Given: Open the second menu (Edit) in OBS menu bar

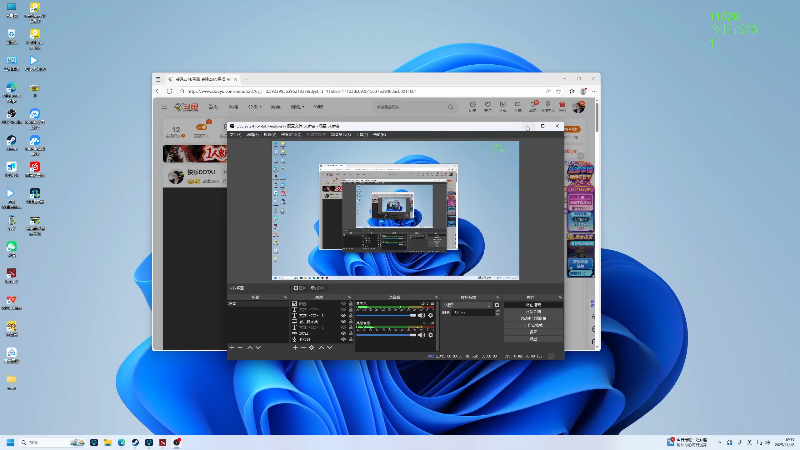Looking at the screenshot, I should [253, 135].
